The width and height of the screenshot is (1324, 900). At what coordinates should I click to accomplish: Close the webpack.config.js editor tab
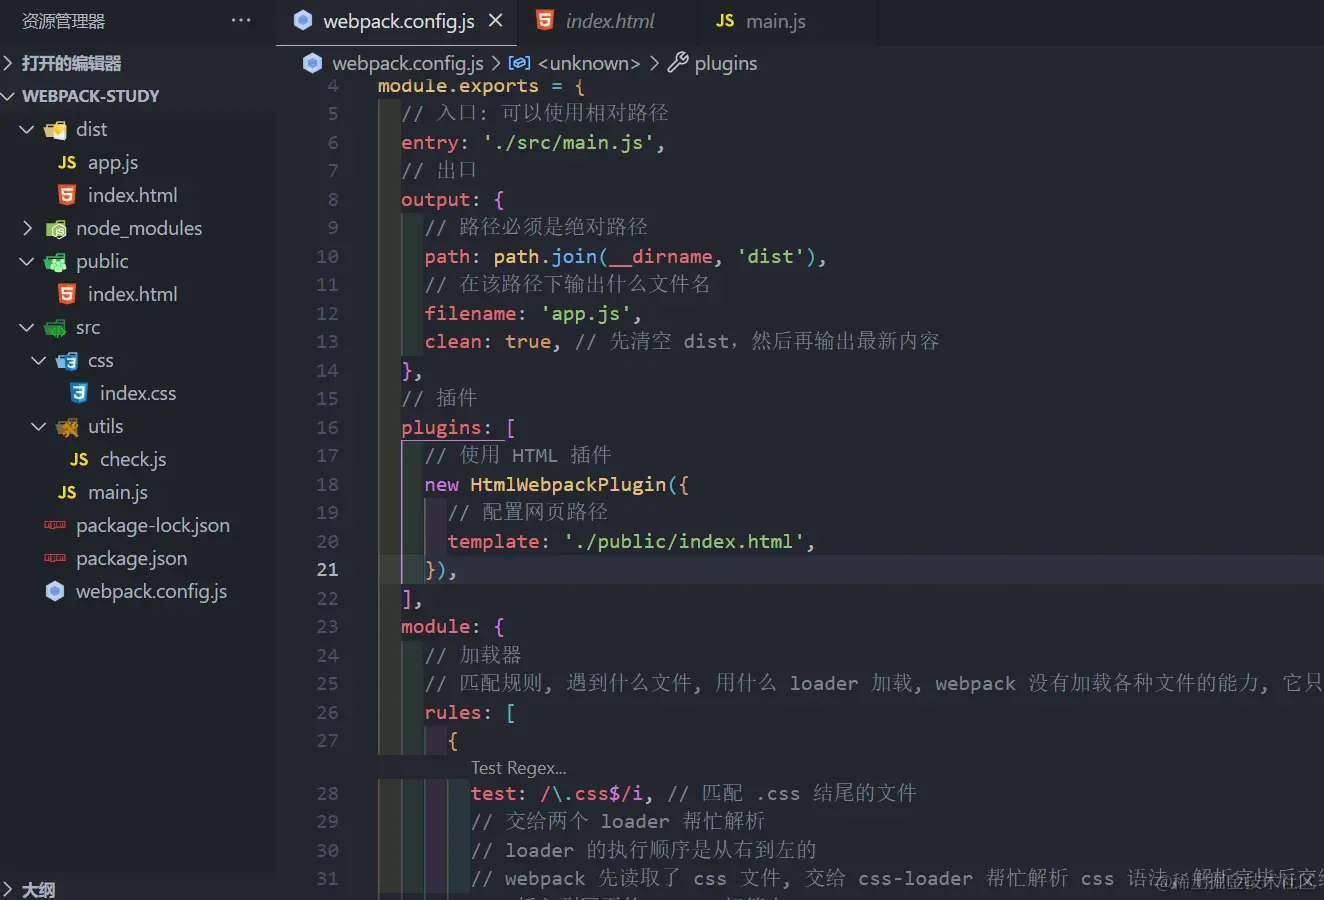[x=495, y=20]
